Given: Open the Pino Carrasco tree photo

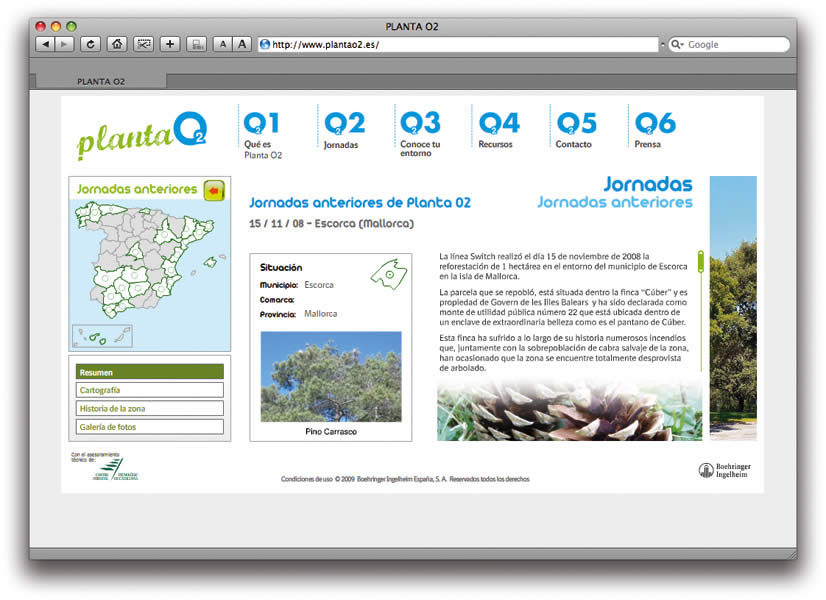Looking at the screenshot, I should point(331,376).
